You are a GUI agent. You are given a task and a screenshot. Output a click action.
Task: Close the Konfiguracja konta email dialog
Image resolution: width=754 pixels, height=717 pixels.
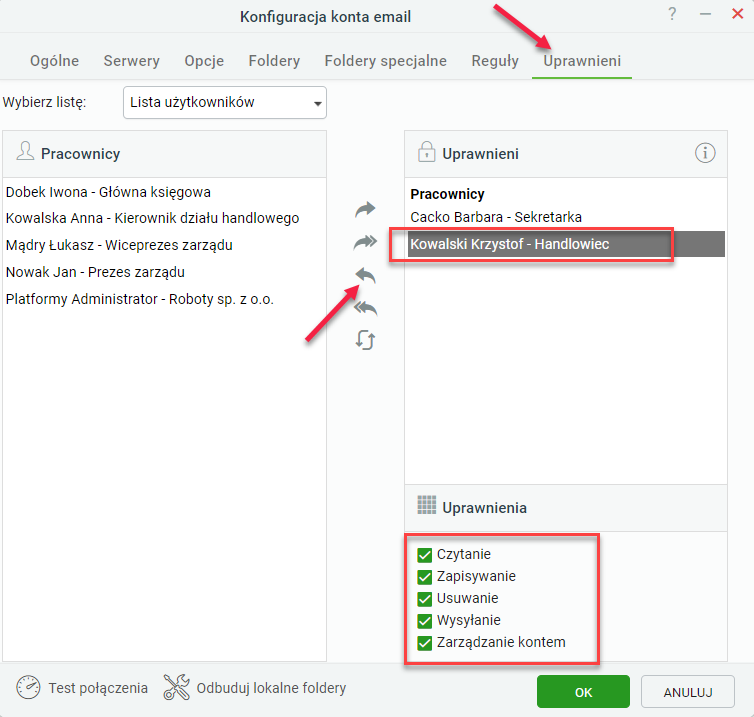(737, 13)
